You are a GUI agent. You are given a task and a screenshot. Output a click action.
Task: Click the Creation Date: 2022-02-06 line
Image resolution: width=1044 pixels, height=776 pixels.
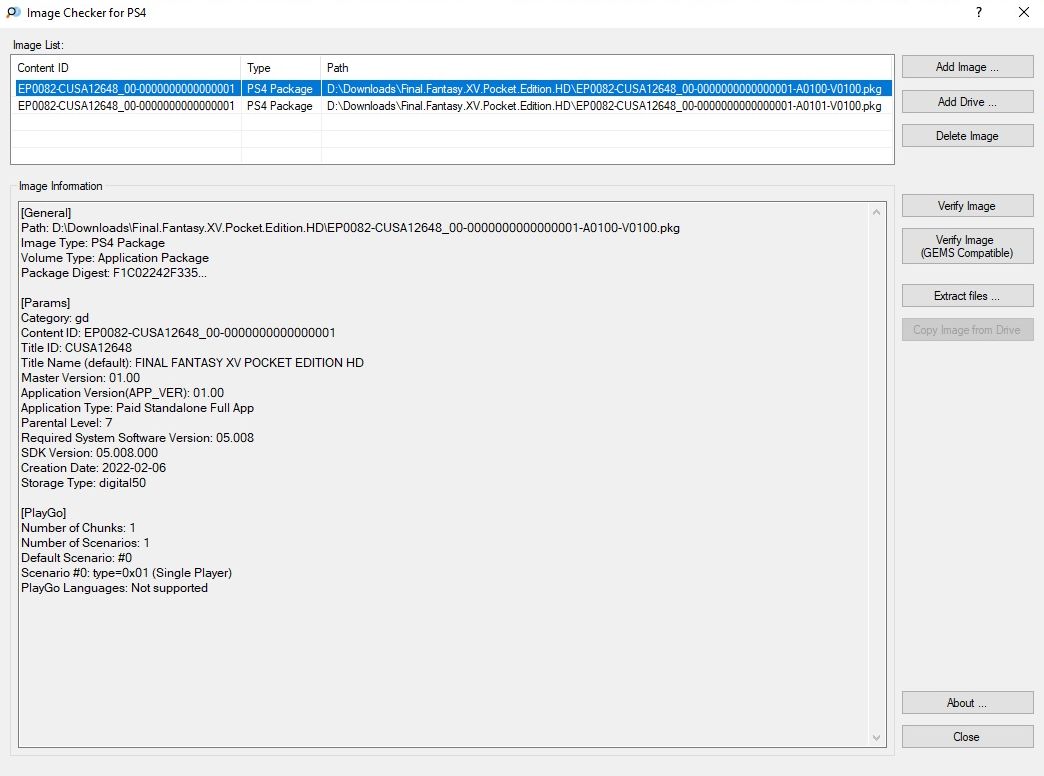pos(93,468)
